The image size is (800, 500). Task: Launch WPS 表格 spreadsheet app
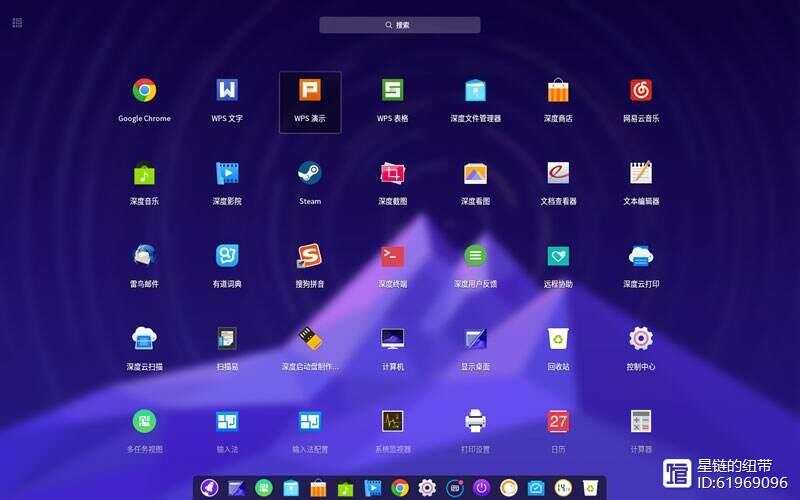pyautogui.click(x=392, y=91)
